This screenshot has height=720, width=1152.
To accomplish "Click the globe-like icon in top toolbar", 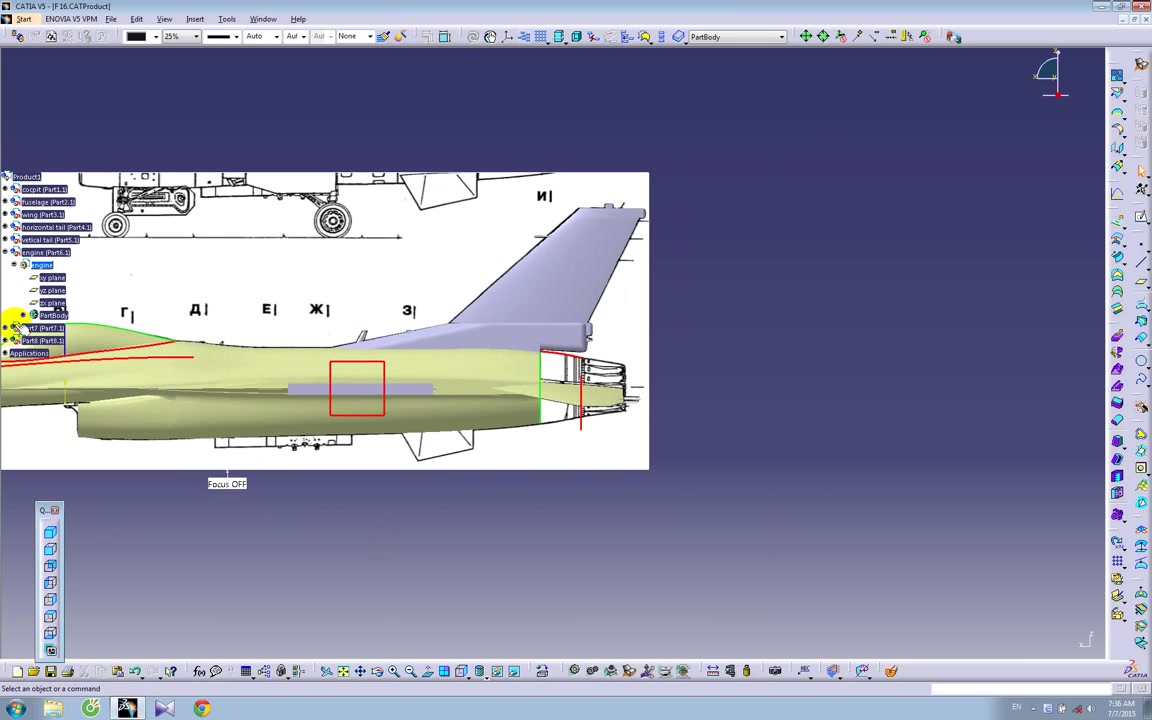I will point(490,36).
